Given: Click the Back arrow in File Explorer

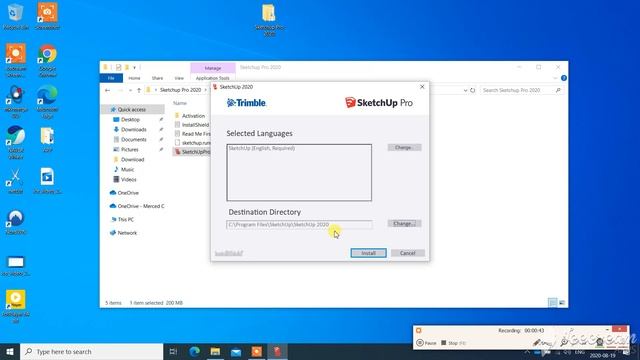Looking at the screenshot, I should click(x=107, y=90).
